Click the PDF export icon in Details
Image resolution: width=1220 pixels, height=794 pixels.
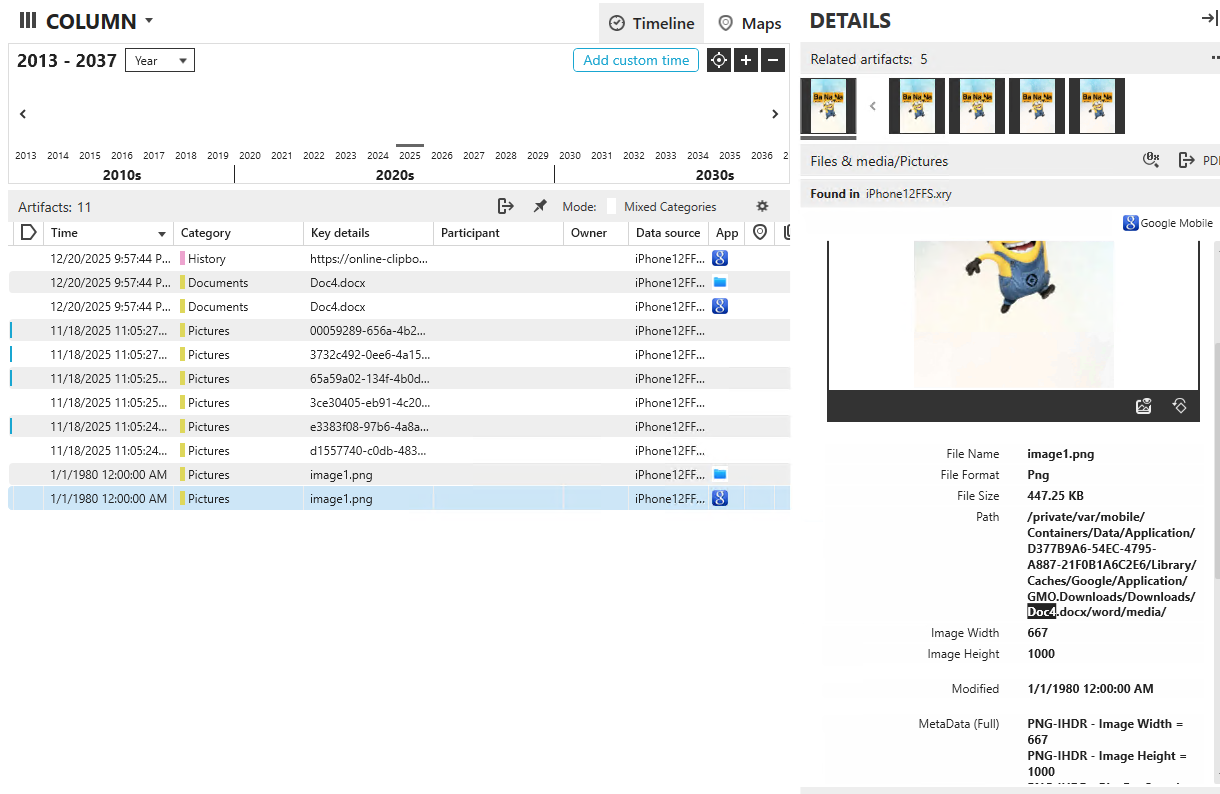coord(1187,160)
